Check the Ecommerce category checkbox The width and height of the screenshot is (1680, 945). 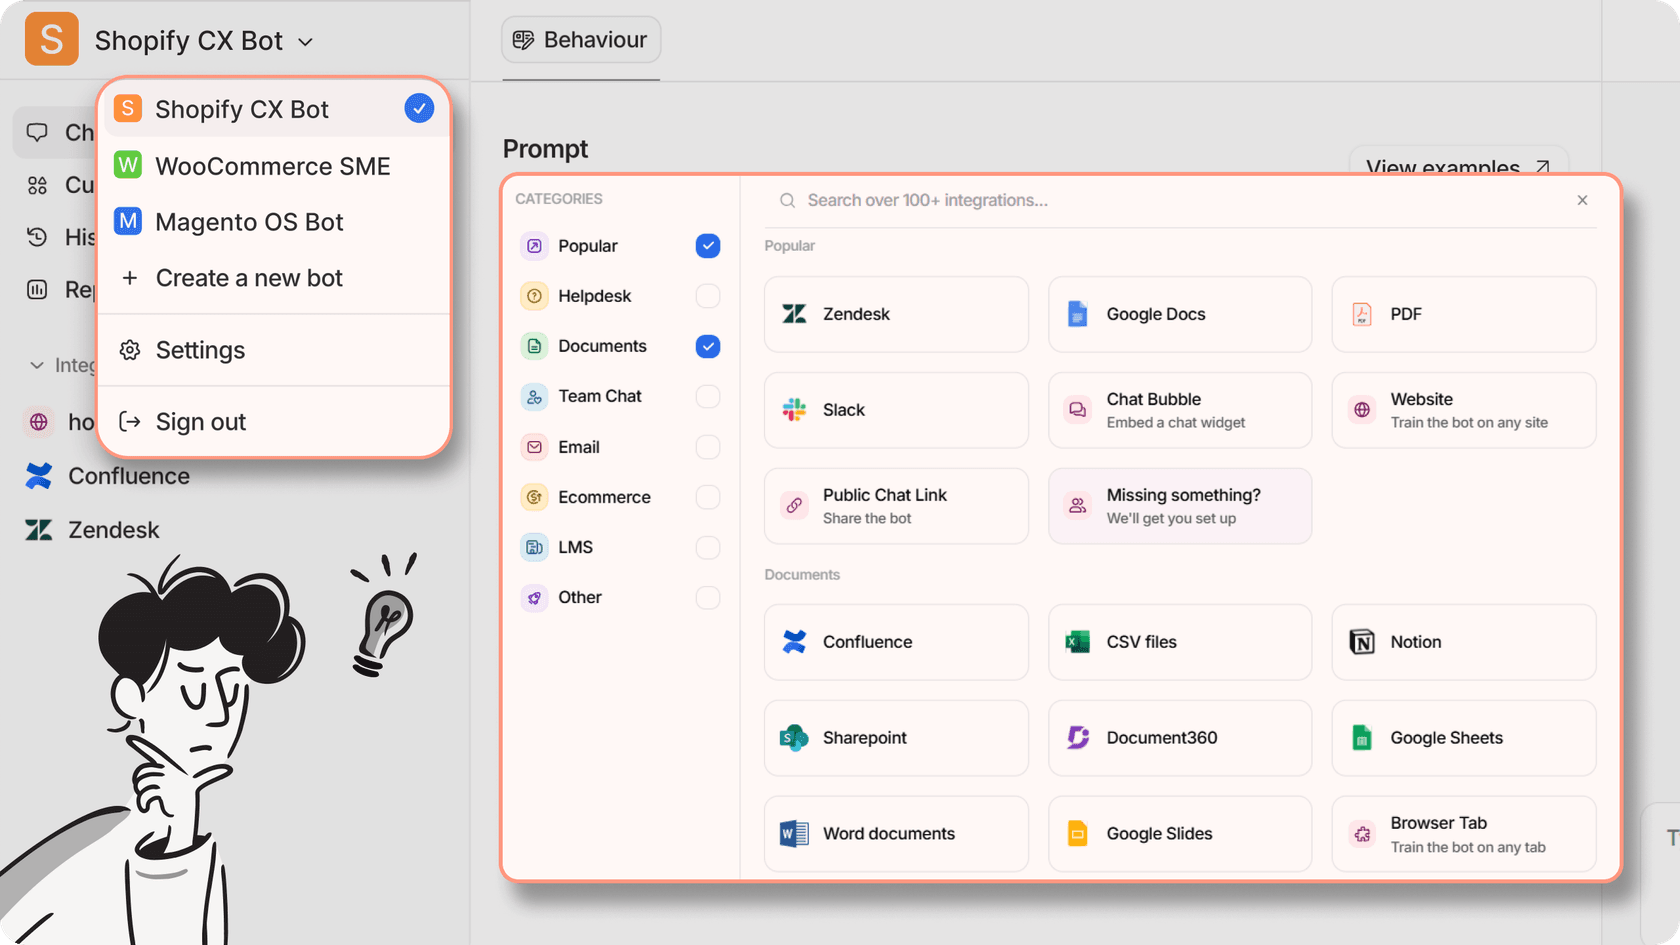tap(708, 497)
